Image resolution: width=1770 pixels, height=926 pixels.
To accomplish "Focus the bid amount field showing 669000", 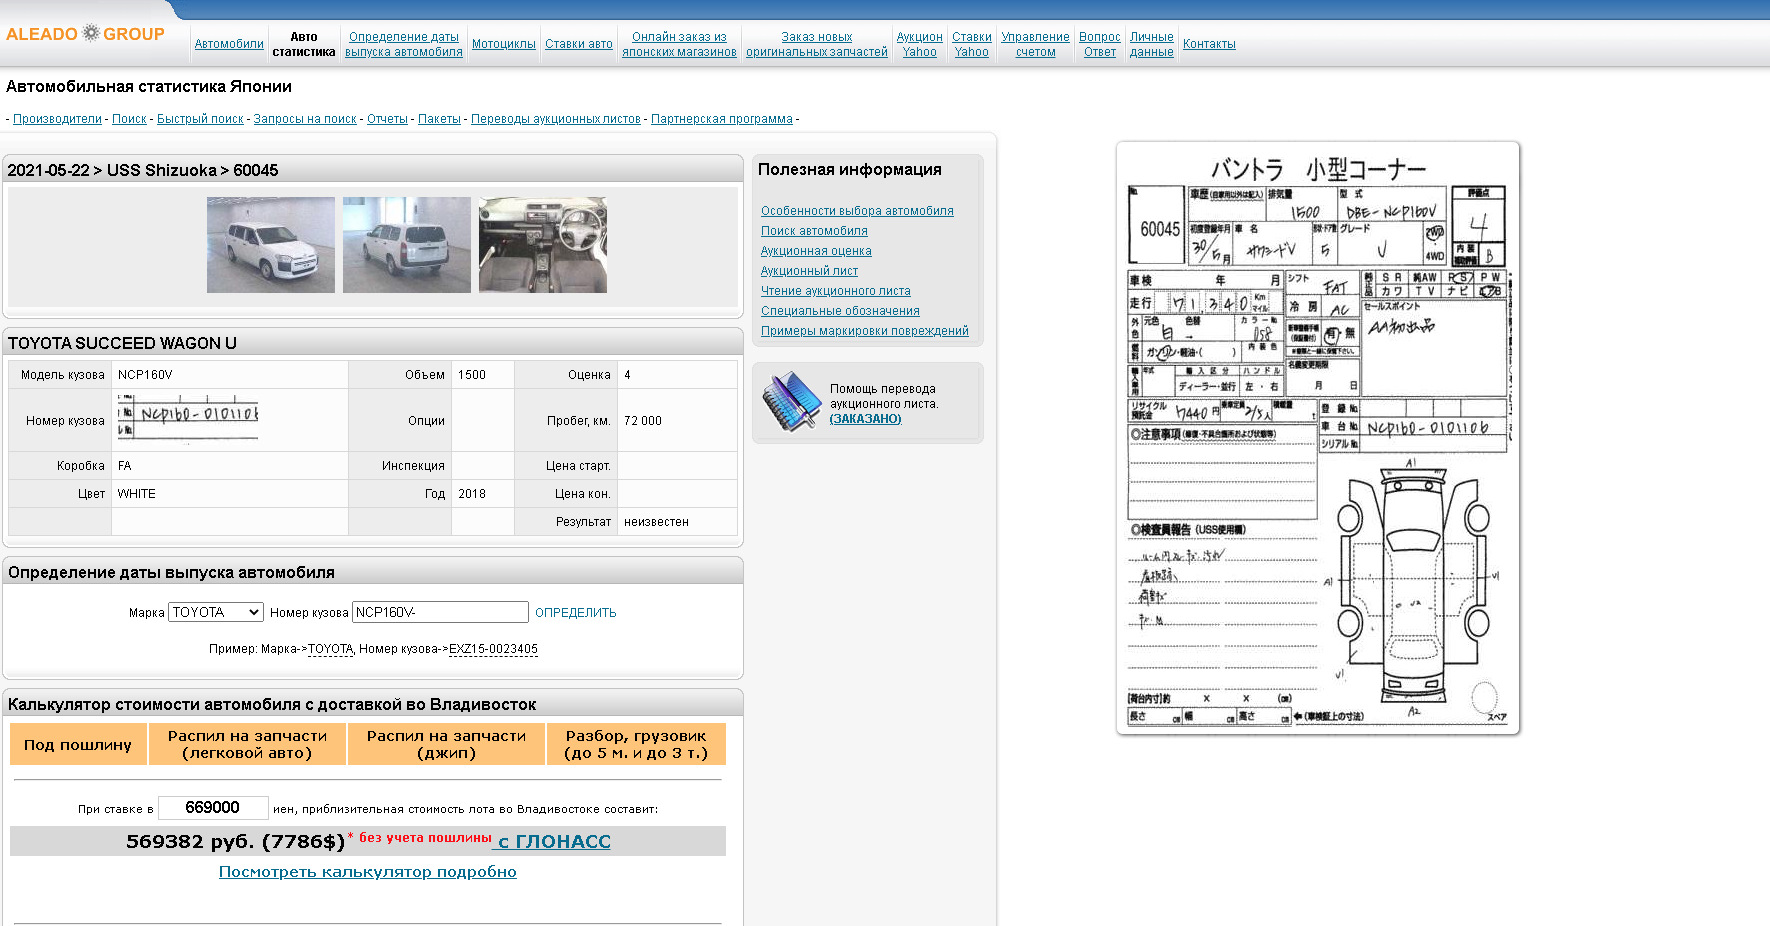I will click(213, 808).
